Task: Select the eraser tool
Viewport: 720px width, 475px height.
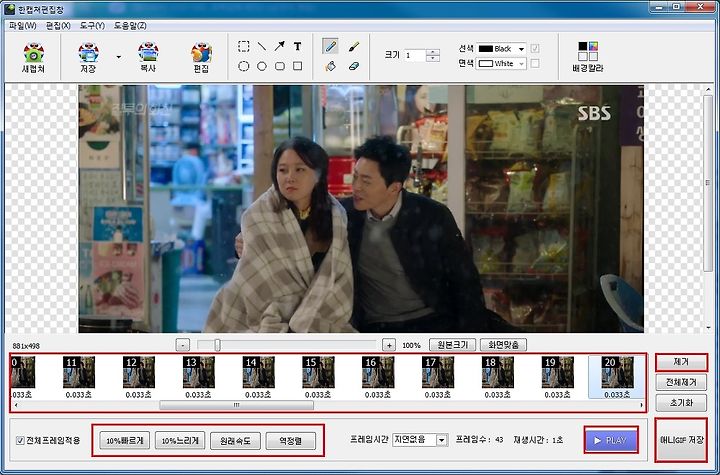Action: pyautogui.click(x=354, y=66)
